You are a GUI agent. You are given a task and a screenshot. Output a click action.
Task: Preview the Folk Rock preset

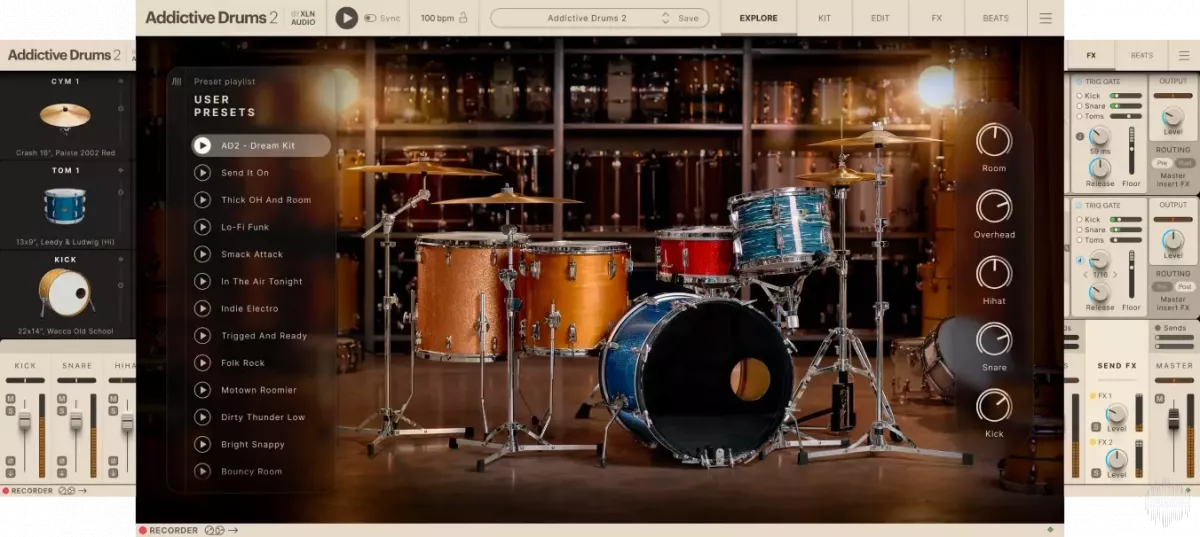tap(203, 362)
